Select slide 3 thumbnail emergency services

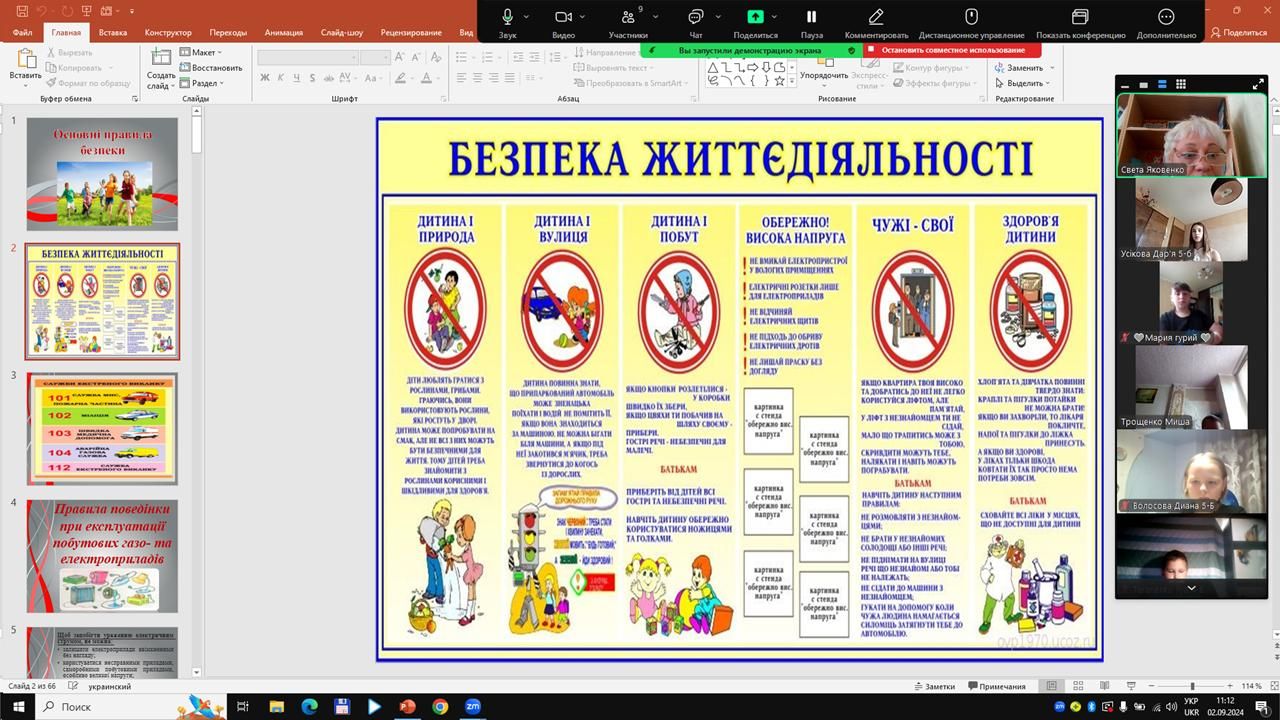(x=102, y=429)
